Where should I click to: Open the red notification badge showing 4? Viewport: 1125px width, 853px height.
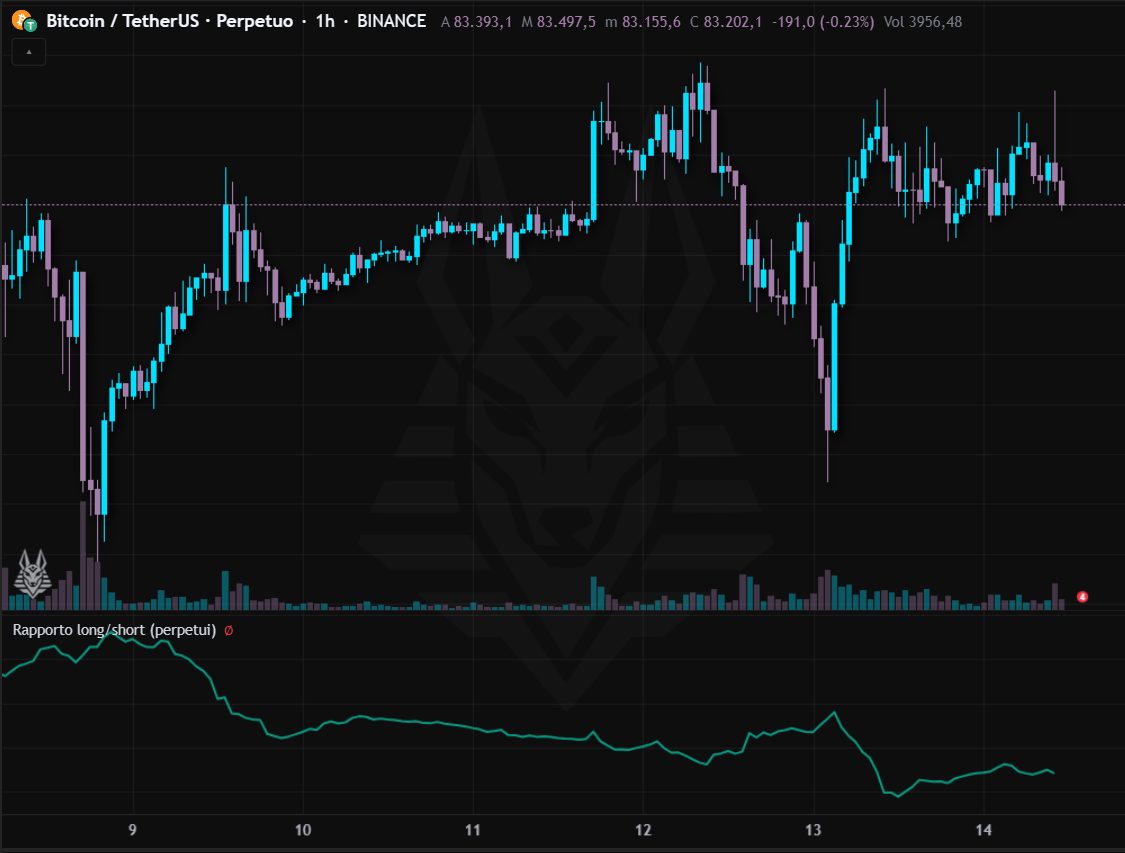(1082, 596)
